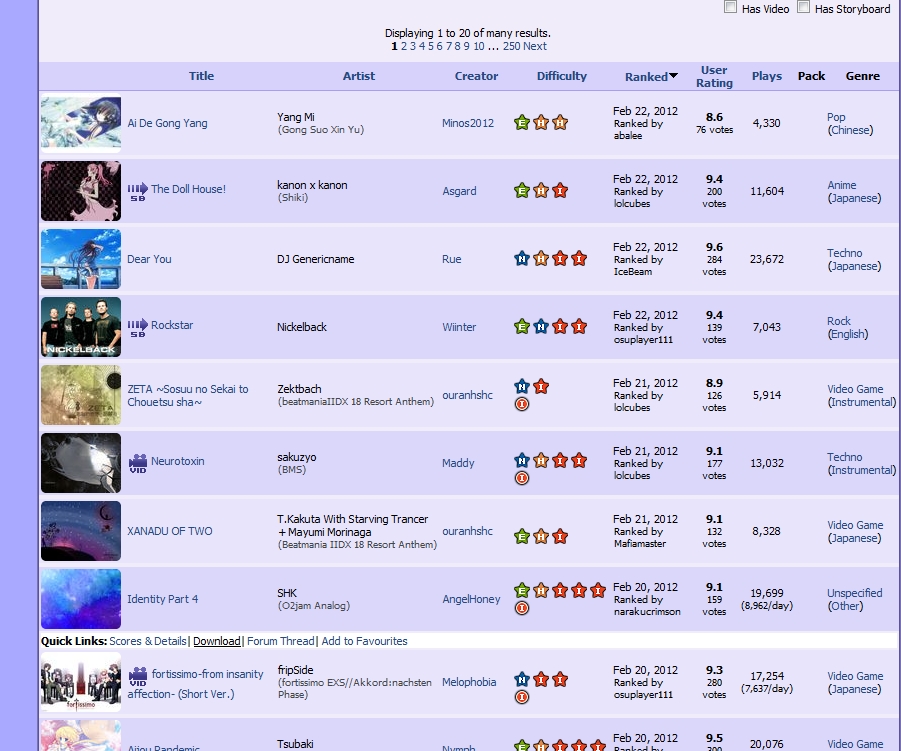Click the green Easy star for Ai De Gong Yang
Screen dimensions: 901x751
(521, 123)
